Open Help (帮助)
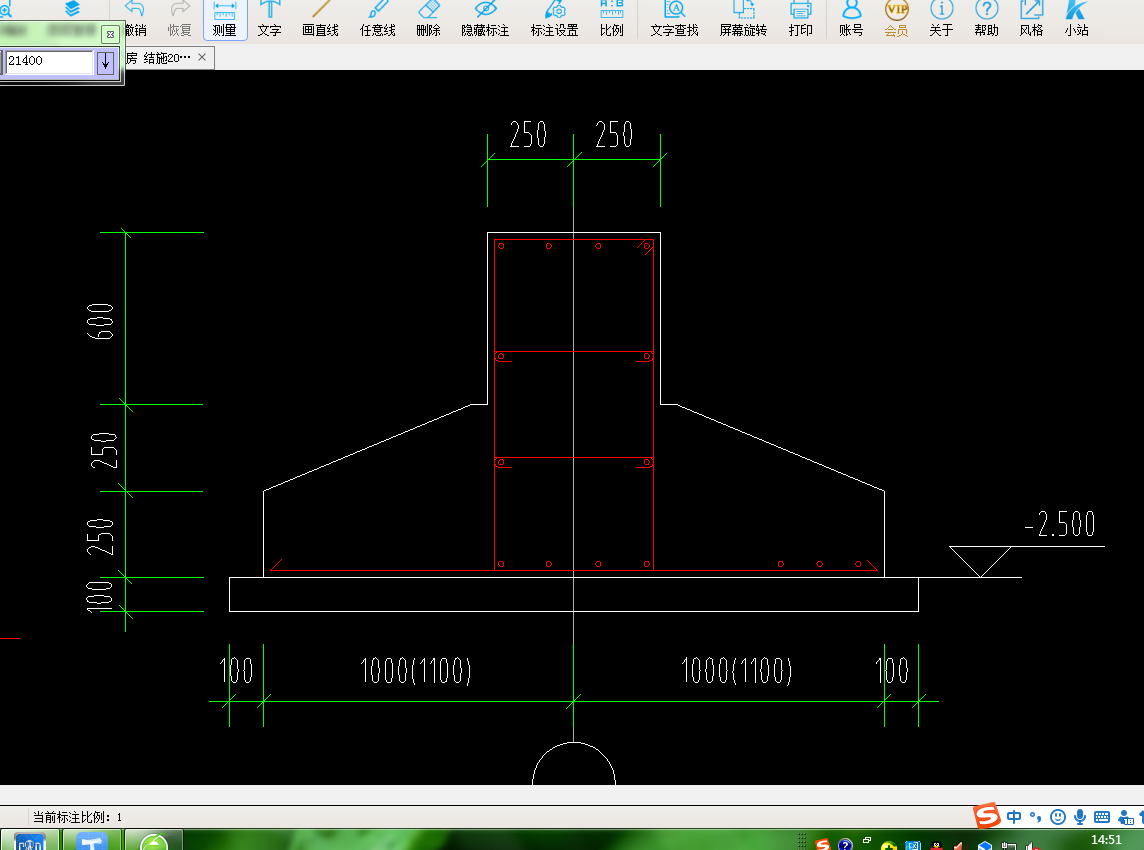Screen dimensions: 1144x850 [x=986, y=19]
